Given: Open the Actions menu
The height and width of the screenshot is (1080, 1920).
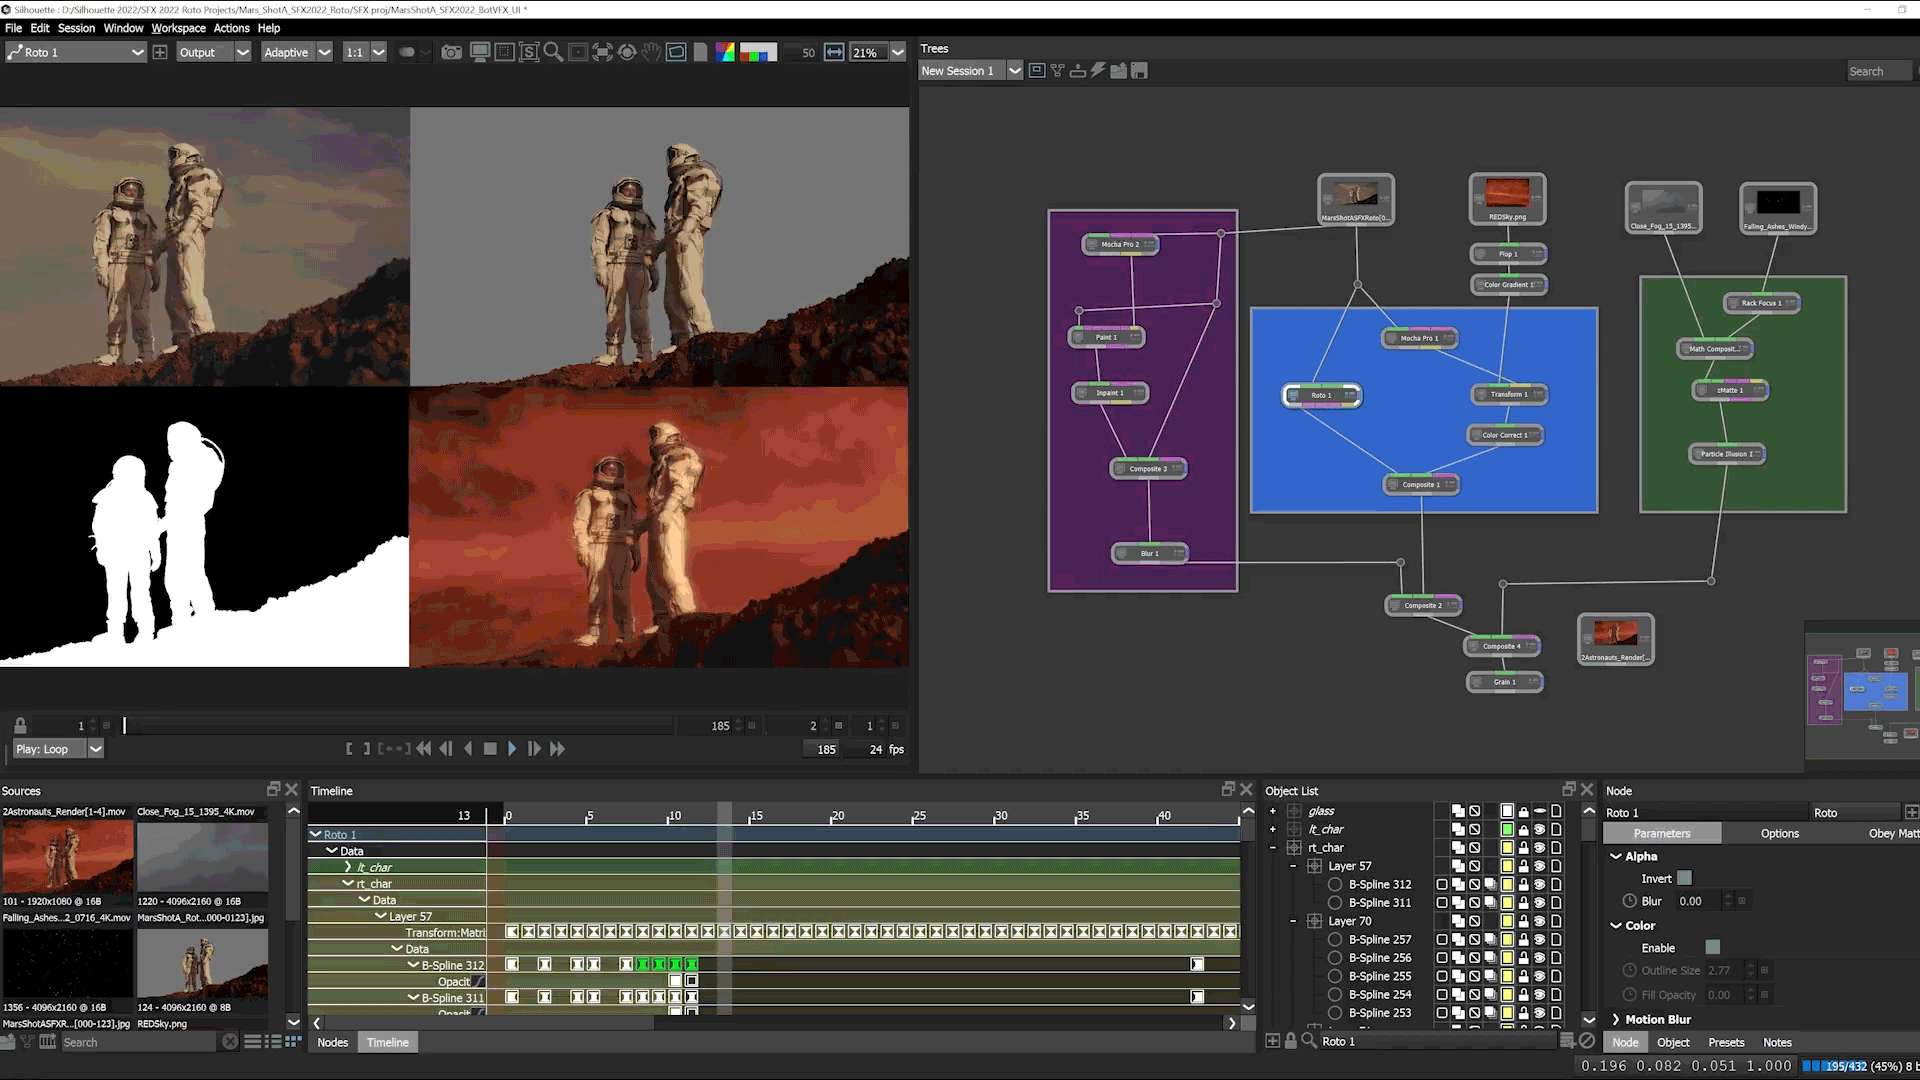Looking at the screenshot, I should [x=231, y=28].
